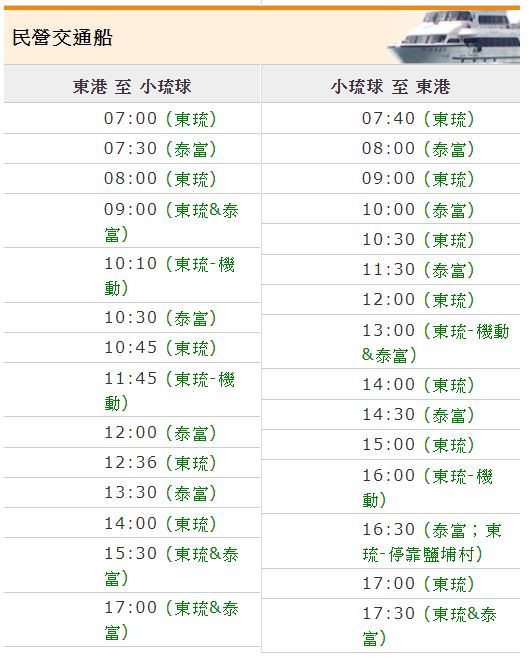Viewport: 529px width, 664px height.
Task: Select the 07:30 (泰富) departure from 東港
Action: coord(160,149)
